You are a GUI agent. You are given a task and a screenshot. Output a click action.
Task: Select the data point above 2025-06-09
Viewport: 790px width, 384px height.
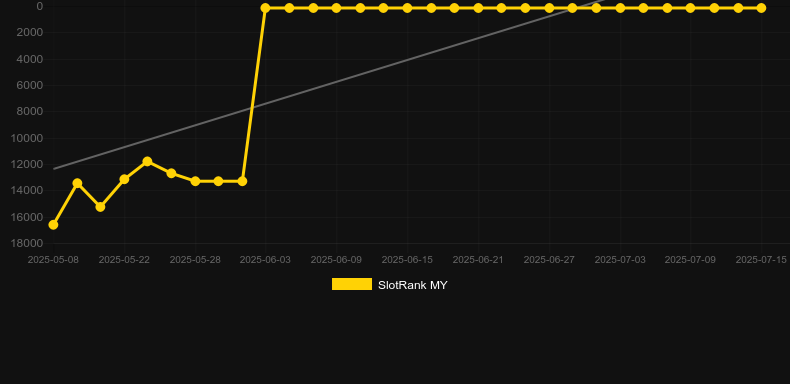click(x=336, y=8)
